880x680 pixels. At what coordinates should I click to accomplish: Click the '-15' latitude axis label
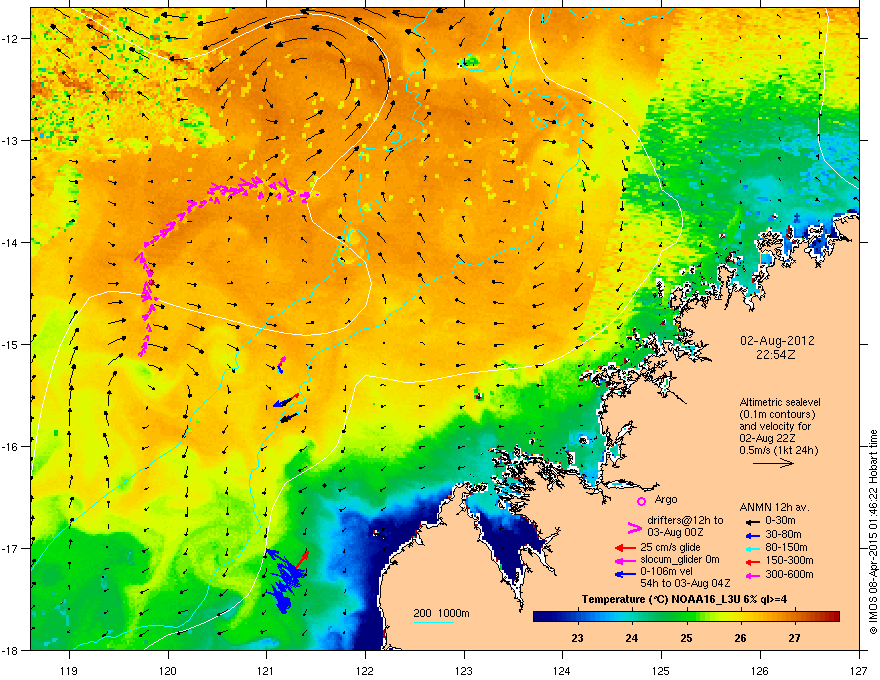(11, 344)
